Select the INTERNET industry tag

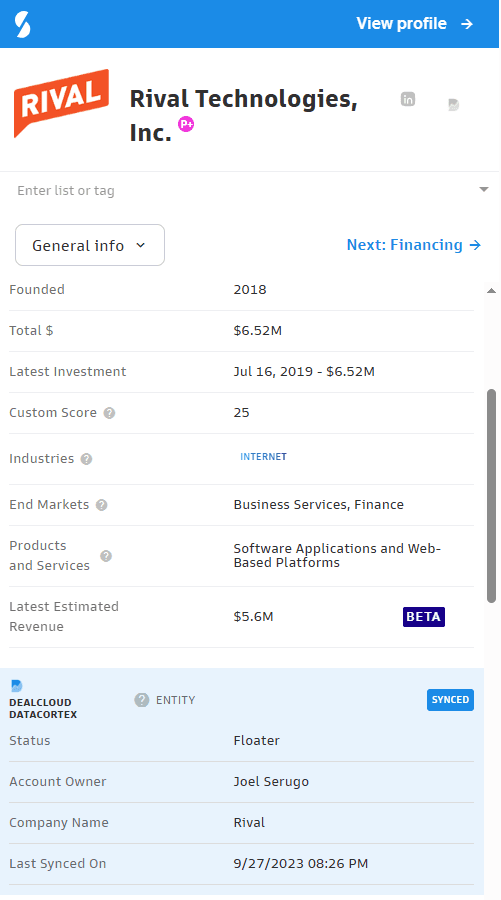[x=263, y=457]
